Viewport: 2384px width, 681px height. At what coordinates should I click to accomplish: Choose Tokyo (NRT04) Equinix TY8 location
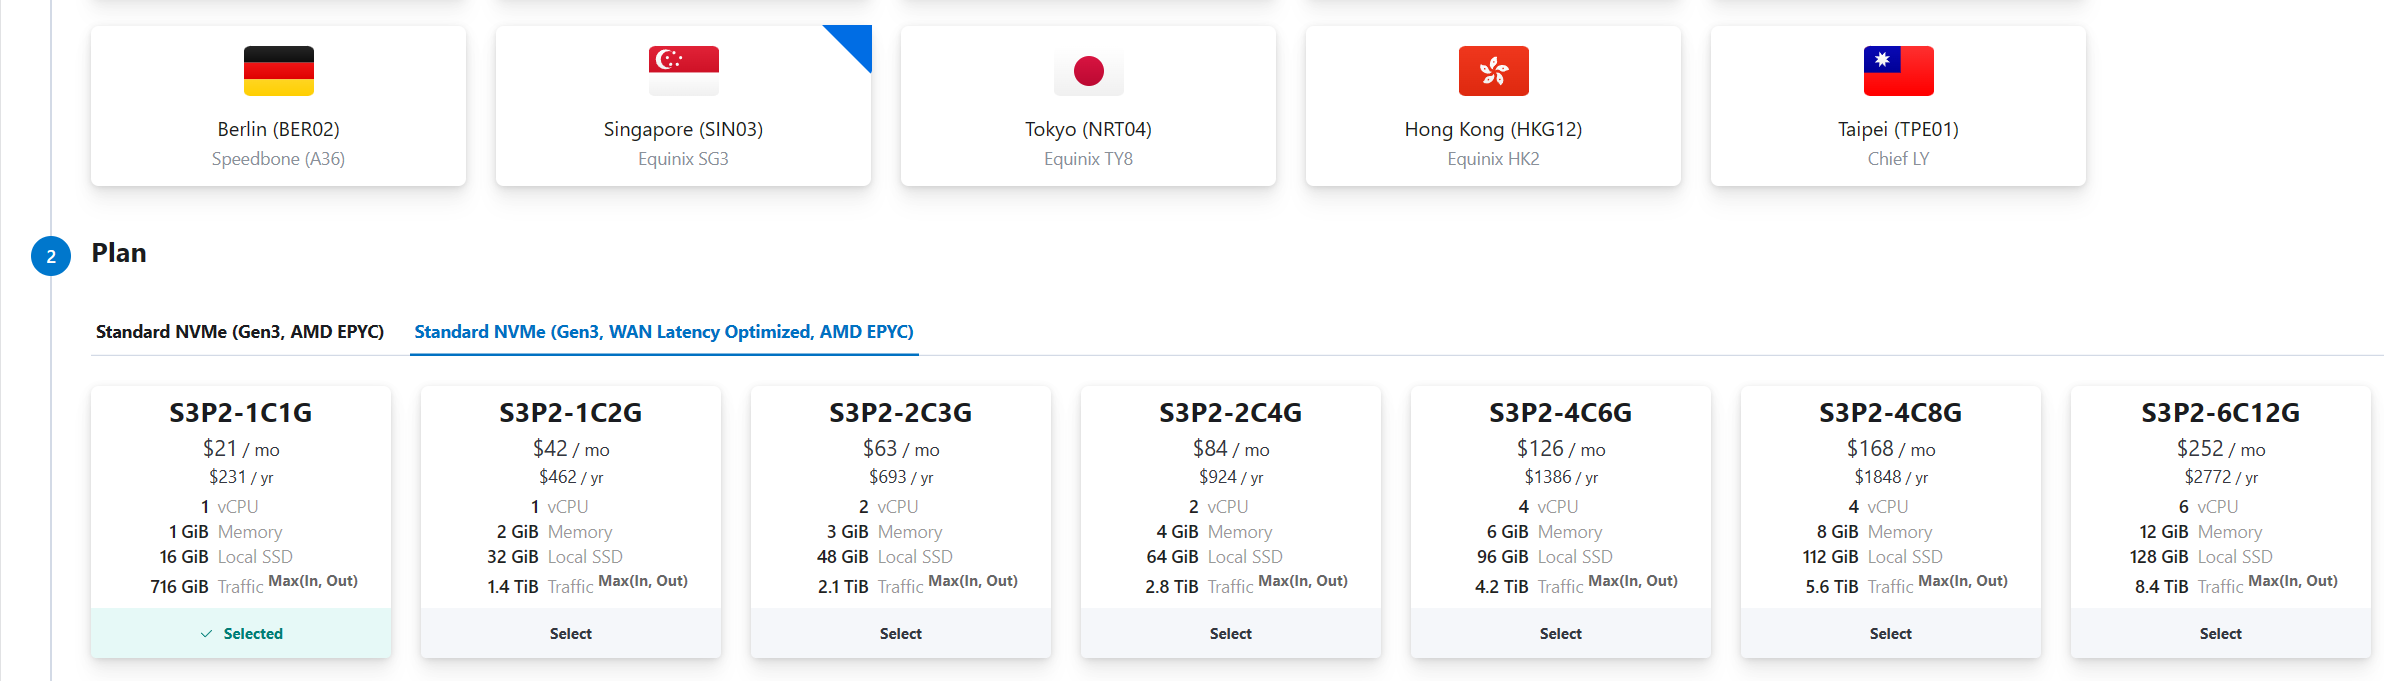(x=1088, y=130)
